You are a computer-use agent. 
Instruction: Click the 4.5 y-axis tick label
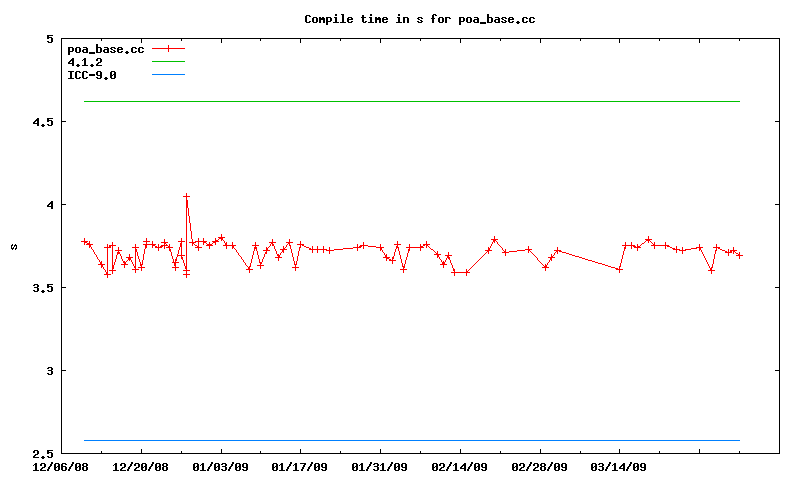[42, 122]
